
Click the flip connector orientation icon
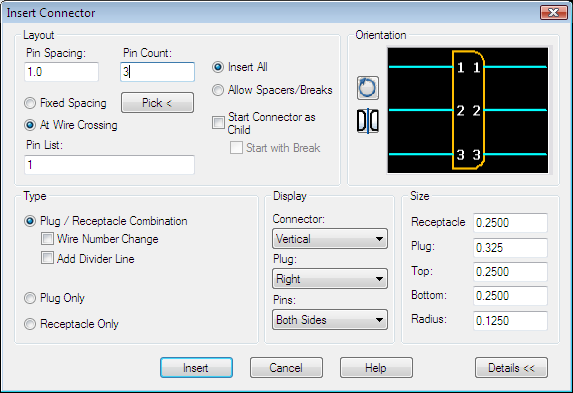[368, 121]
